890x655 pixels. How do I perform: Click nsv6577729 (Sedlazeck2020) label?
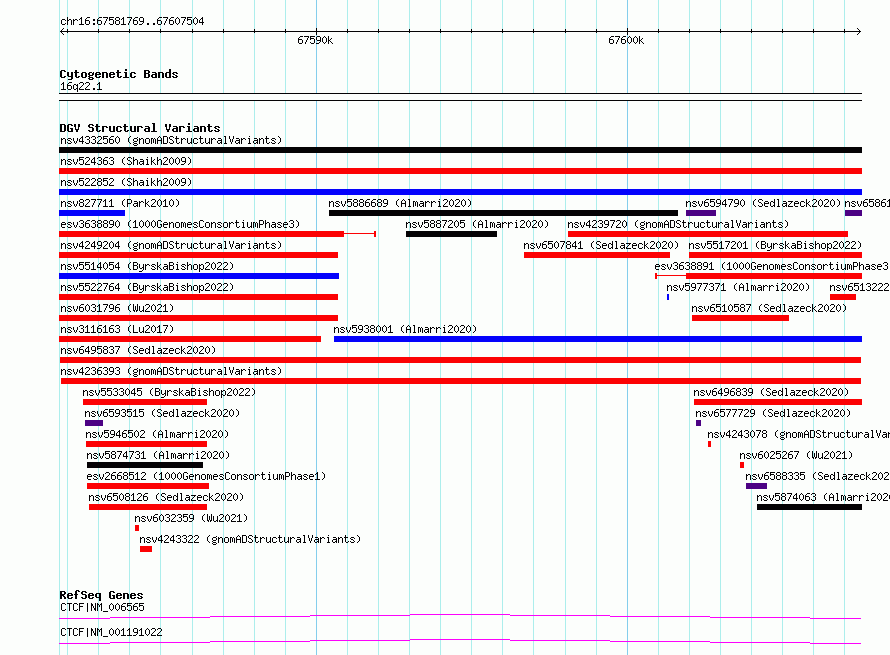tap(773, 413)
